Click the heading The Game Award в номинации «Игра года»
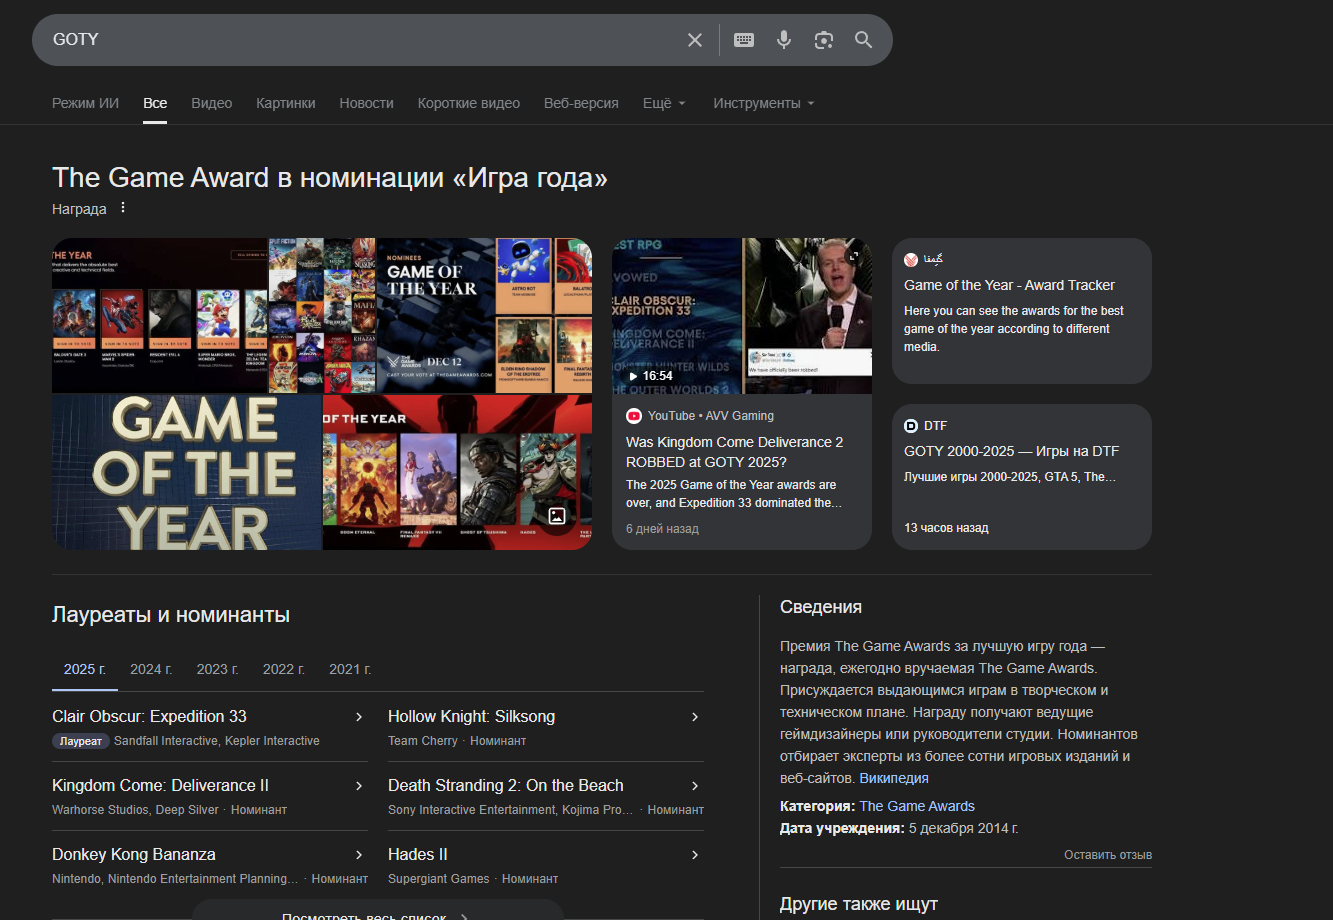The image size is (1333, 920). tap(330, 178)
